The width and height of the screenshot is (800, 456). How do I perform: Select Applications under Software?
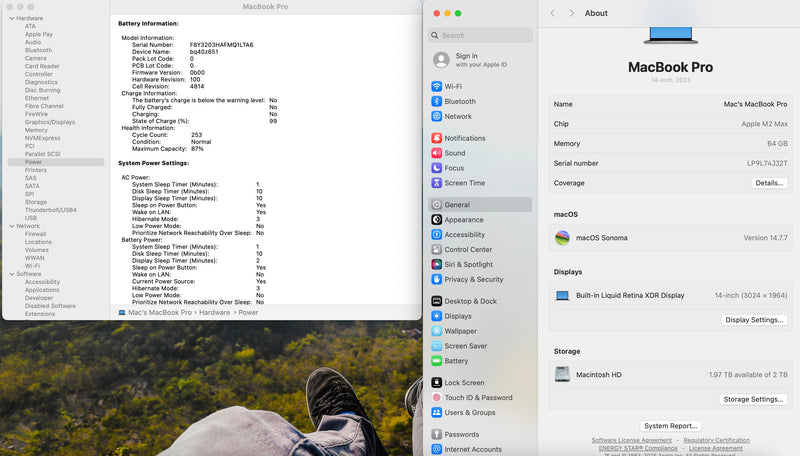[x=42, y=290]
